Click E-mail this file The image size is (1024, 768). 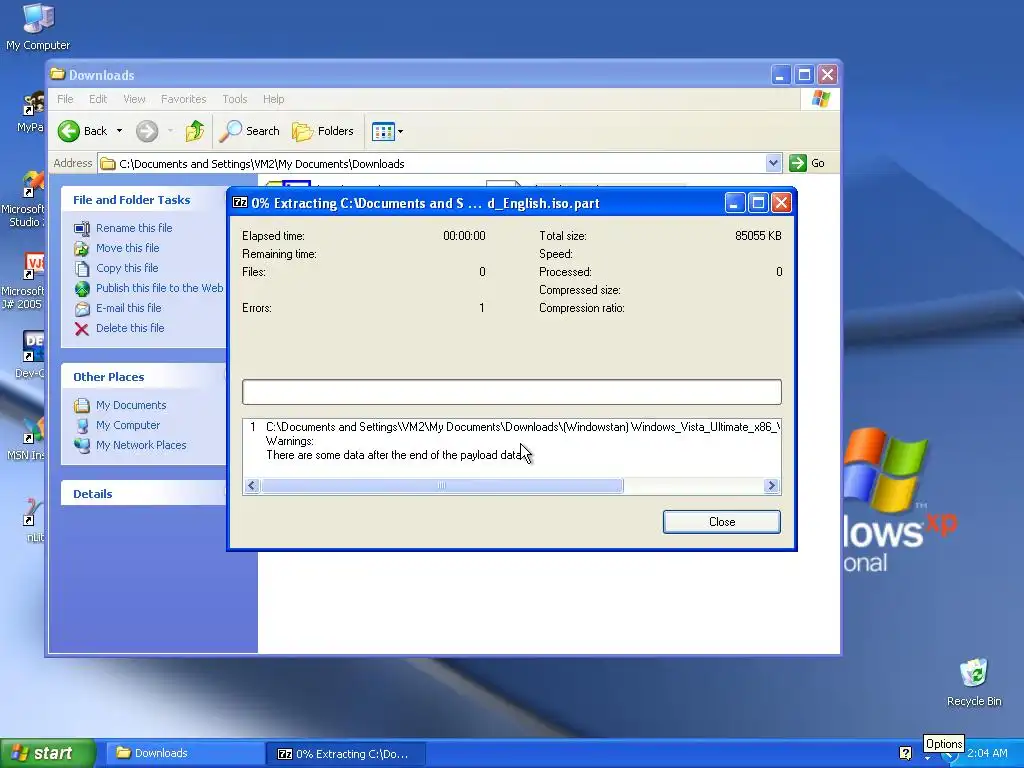(x=129, y=308)
